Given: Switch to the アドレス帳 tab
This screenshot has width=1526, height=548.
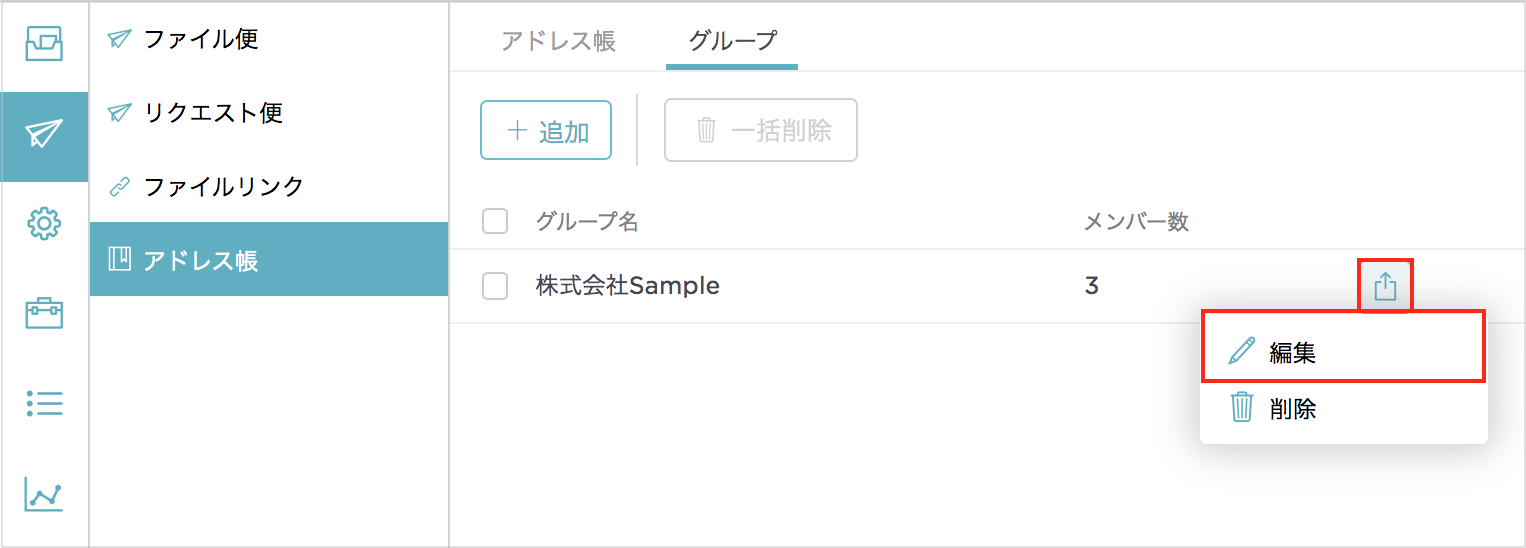Looking at the screenshot, I should 558,41.
